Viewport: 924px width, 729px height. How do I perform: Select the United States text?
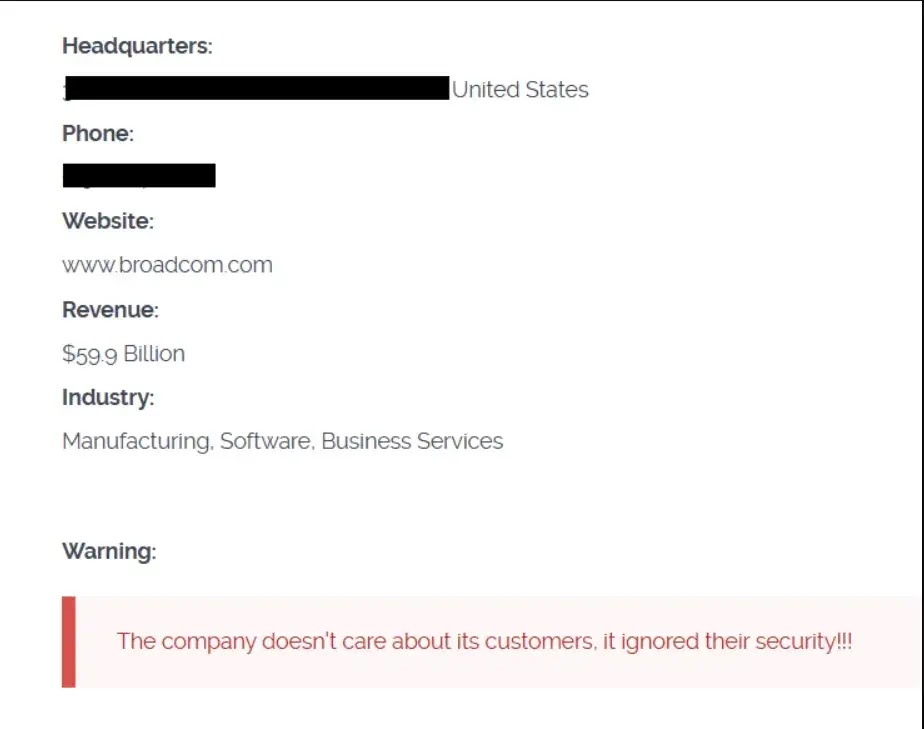click(520, 90)
